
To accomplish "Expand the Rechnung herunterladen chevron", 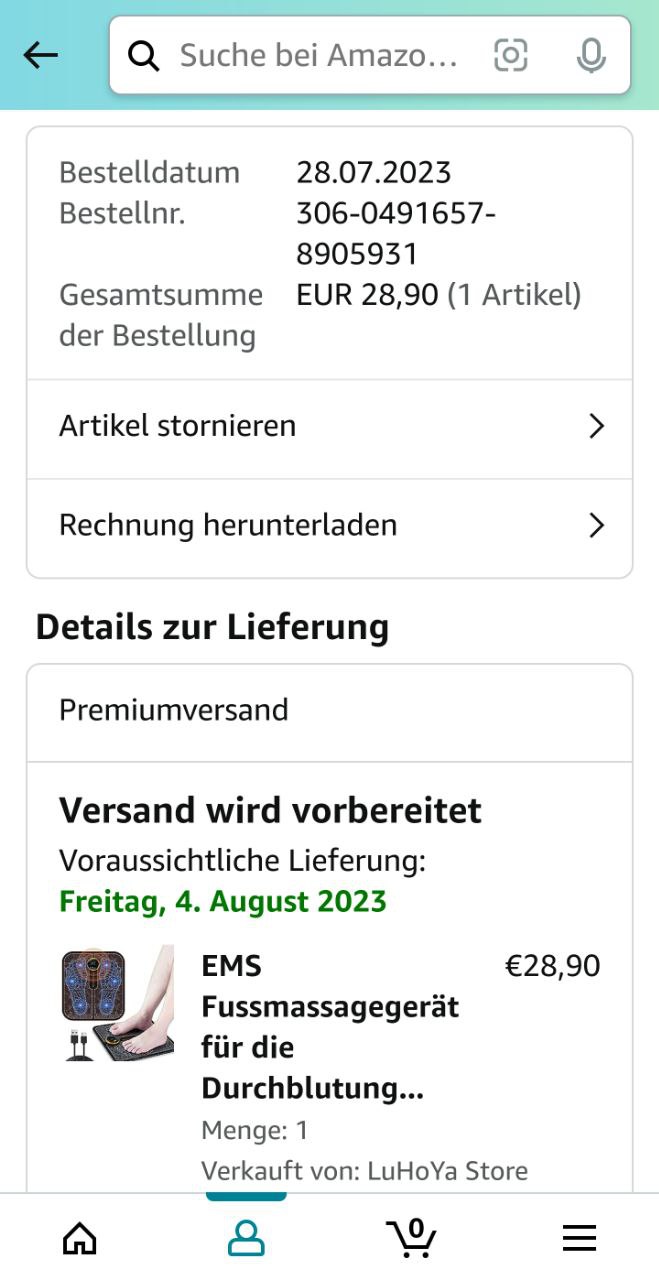I will 597,526.
